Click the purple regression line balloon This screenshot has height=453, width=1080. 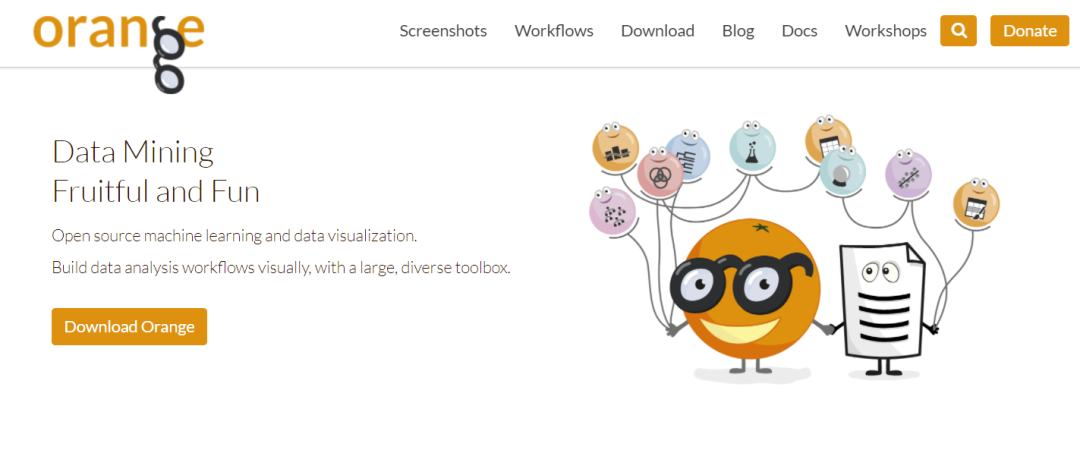(x=908, y=173)
